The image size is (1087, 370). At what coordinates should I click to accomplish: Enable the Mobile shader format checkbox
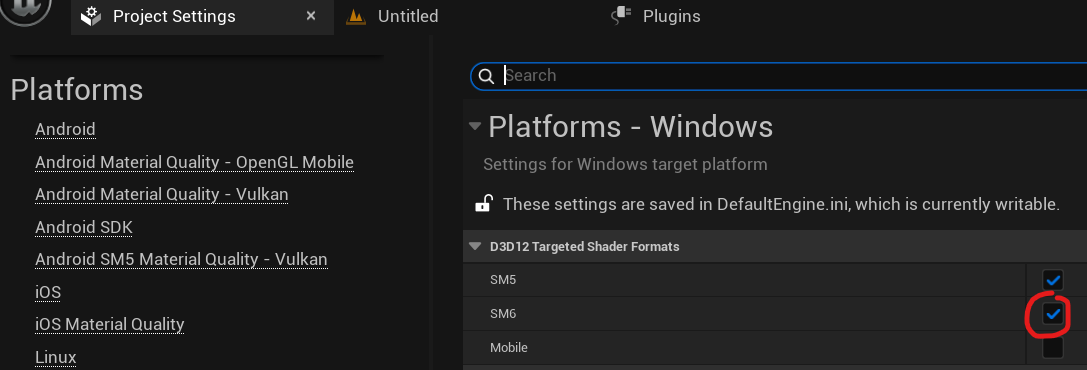pos(1052,347)
